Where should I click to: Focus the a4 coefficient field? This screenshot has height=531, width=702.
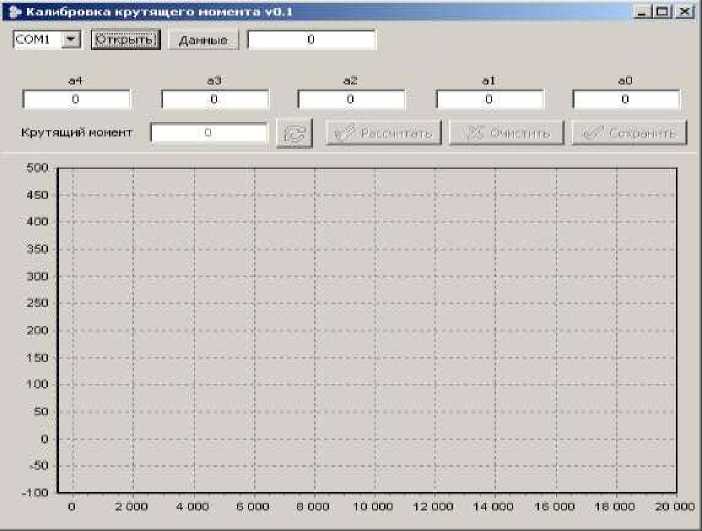76,99
